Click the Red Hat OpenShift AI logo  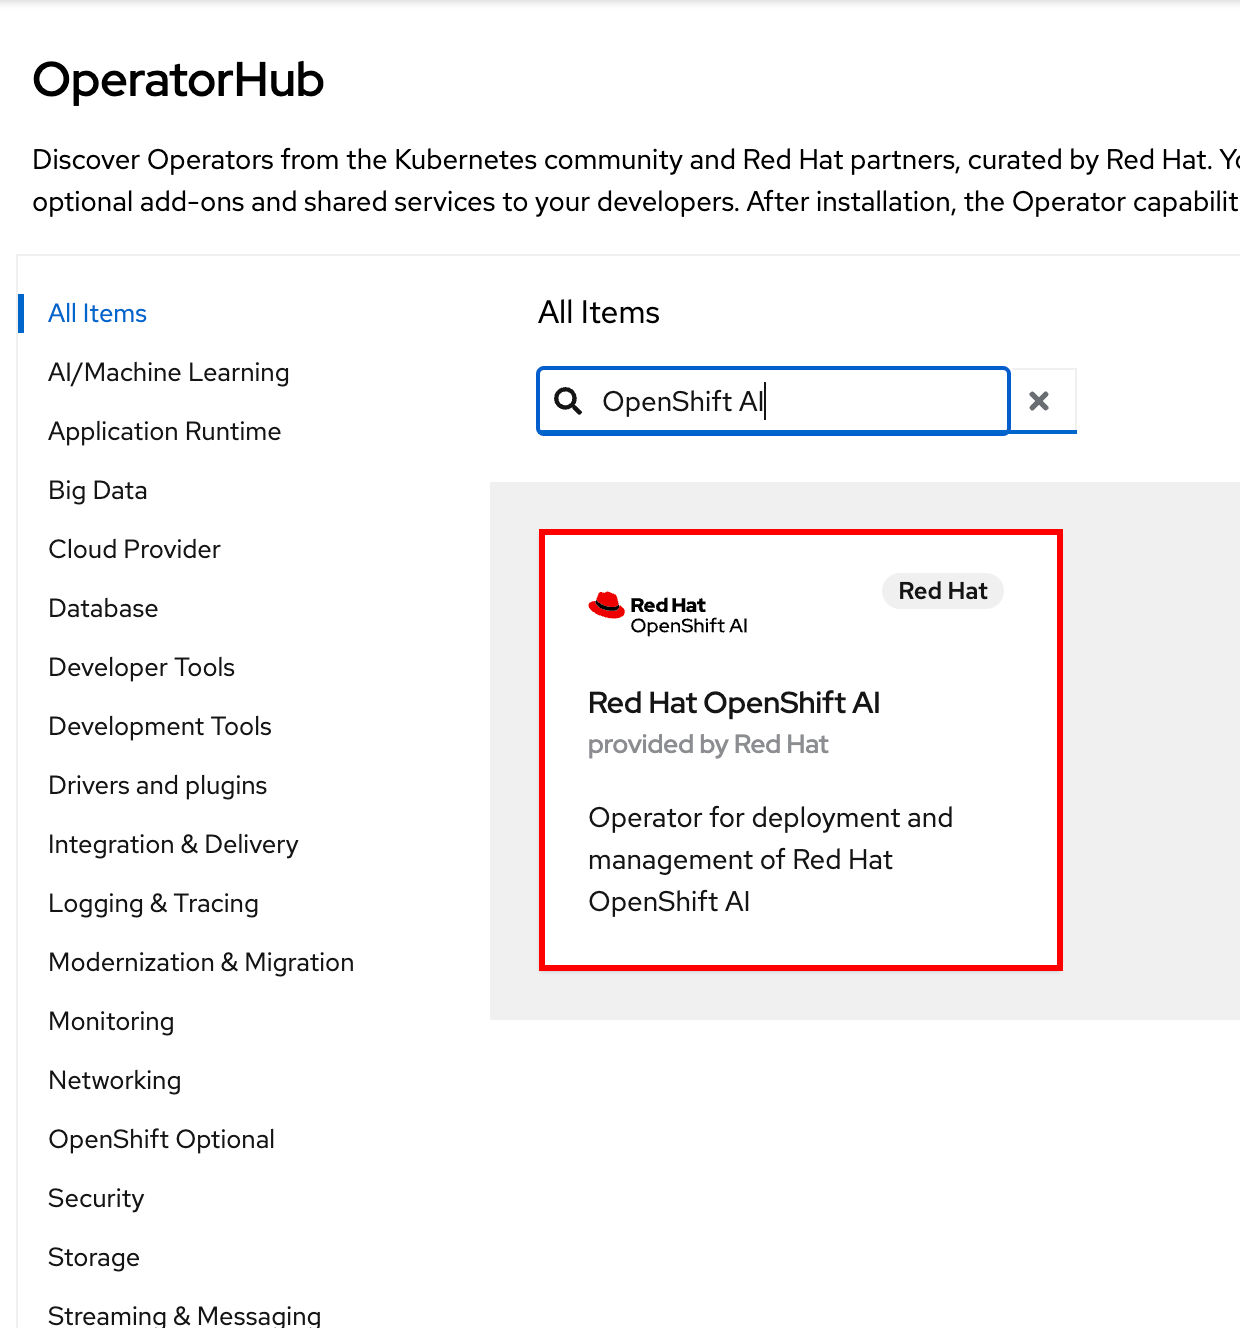[668, 613]
